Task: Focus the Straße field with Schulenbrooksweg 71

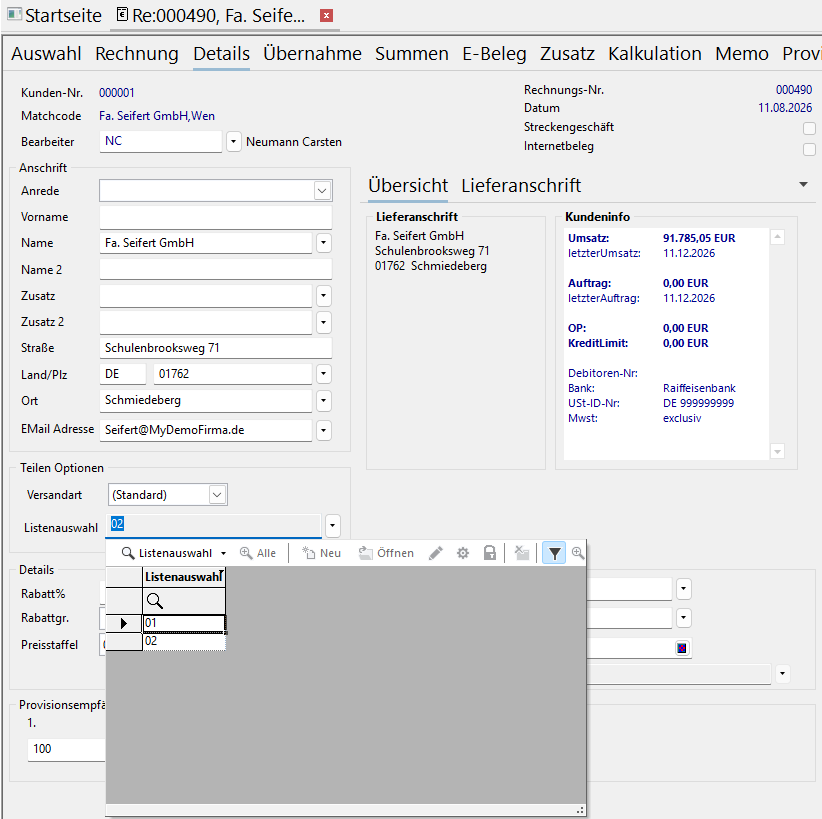Action: click(x=215, y=348)
